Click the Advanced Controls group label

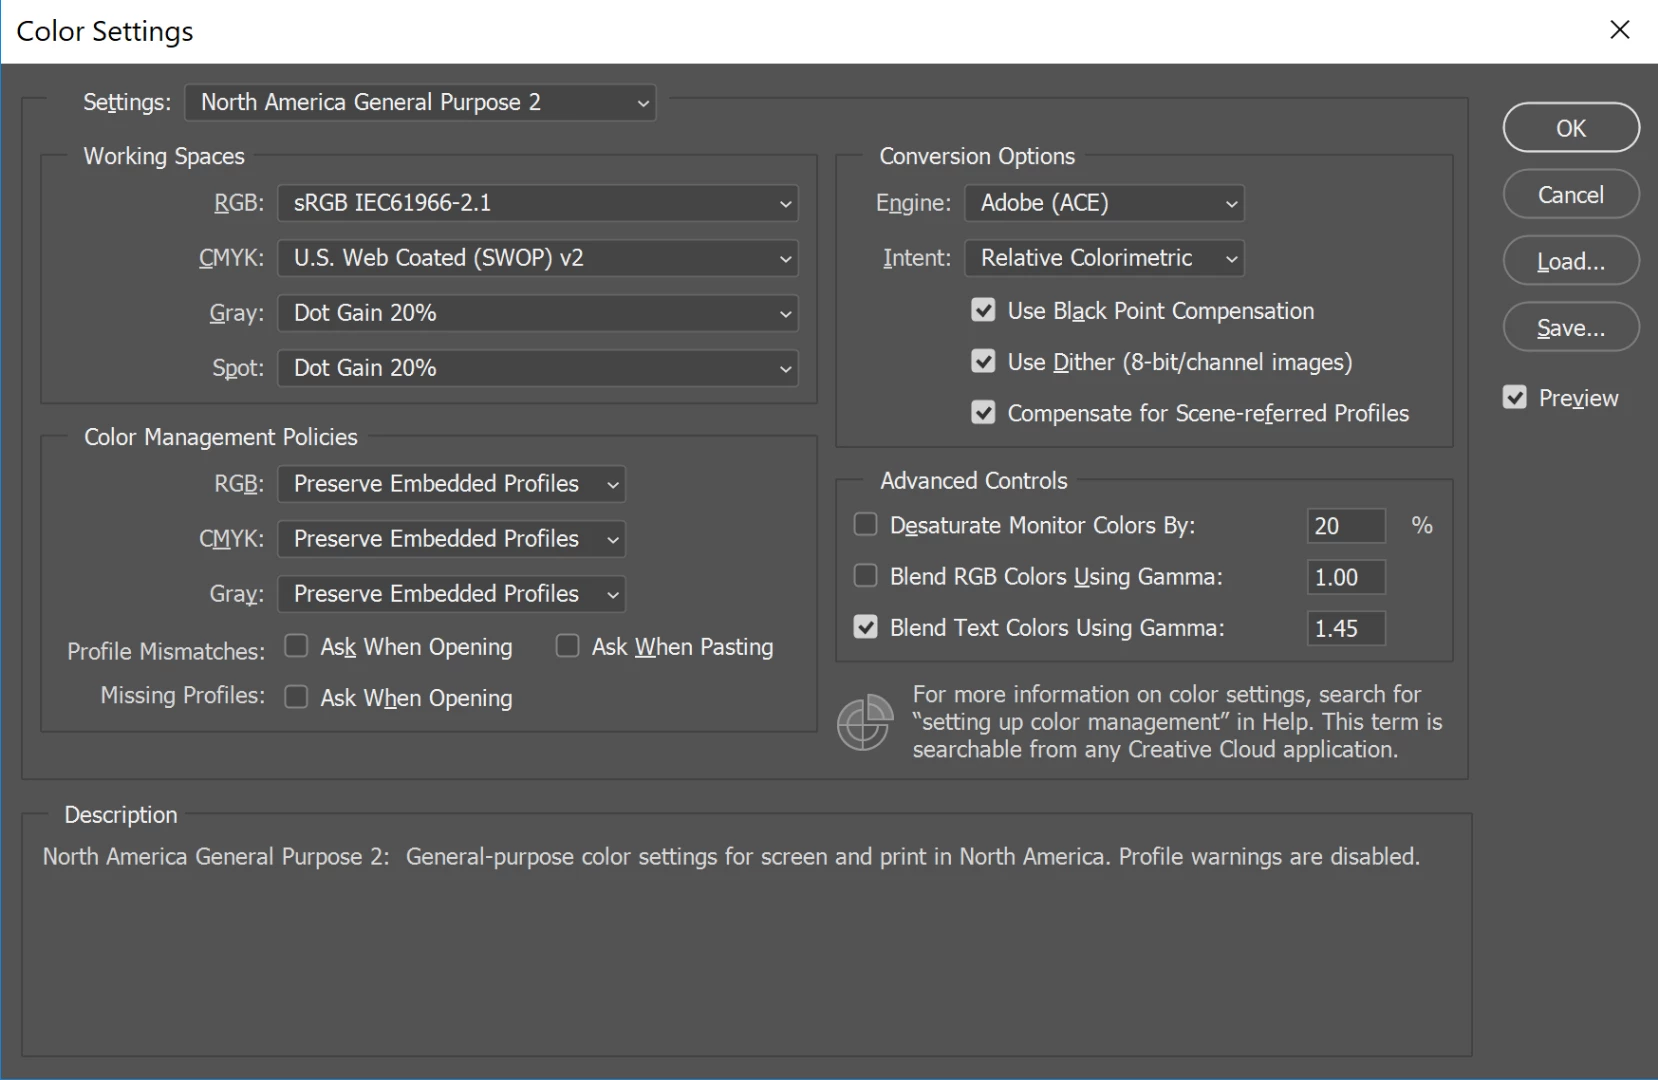click(974, 481)
